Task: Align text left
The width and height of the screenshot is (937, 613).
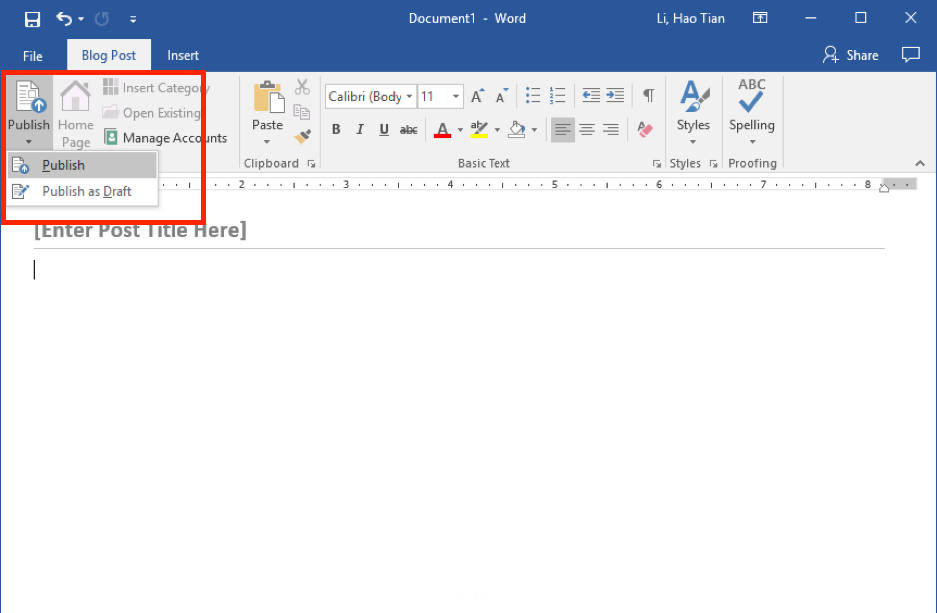Action: pyautogui.click(x=562, y=129)
